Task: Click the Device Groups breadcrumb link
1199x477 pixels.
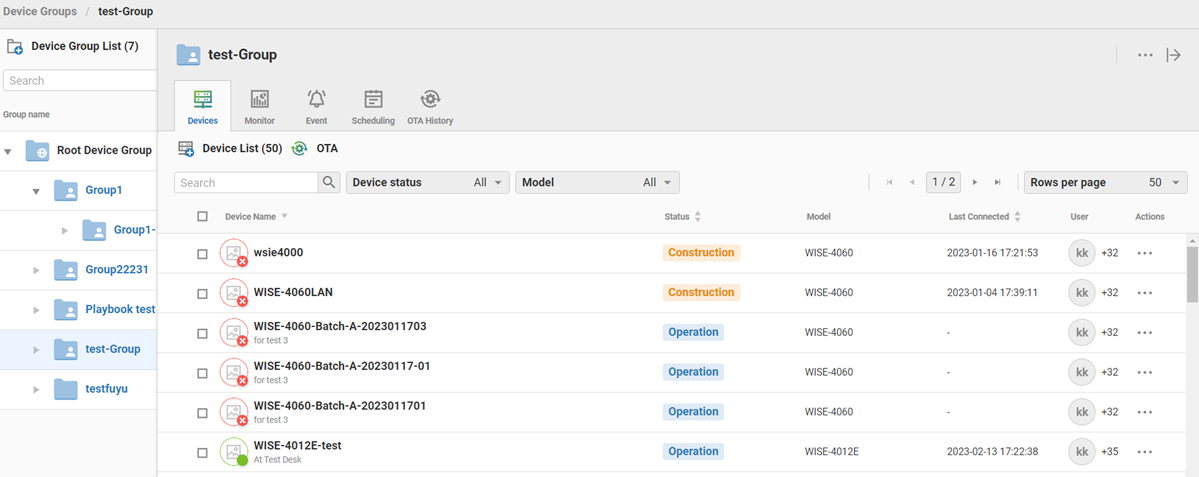Action: click(x=40, y=11)
